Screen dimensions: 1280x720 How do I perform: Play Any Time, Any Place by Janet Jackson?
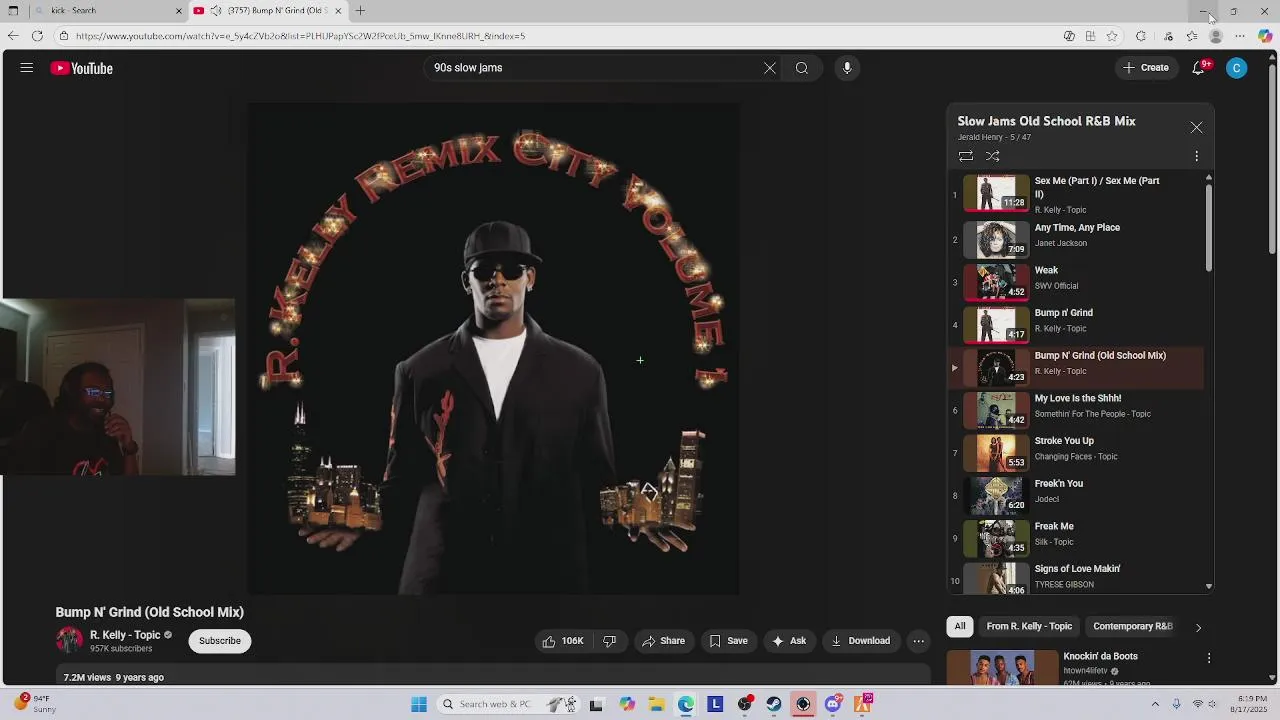(1077, 239)
